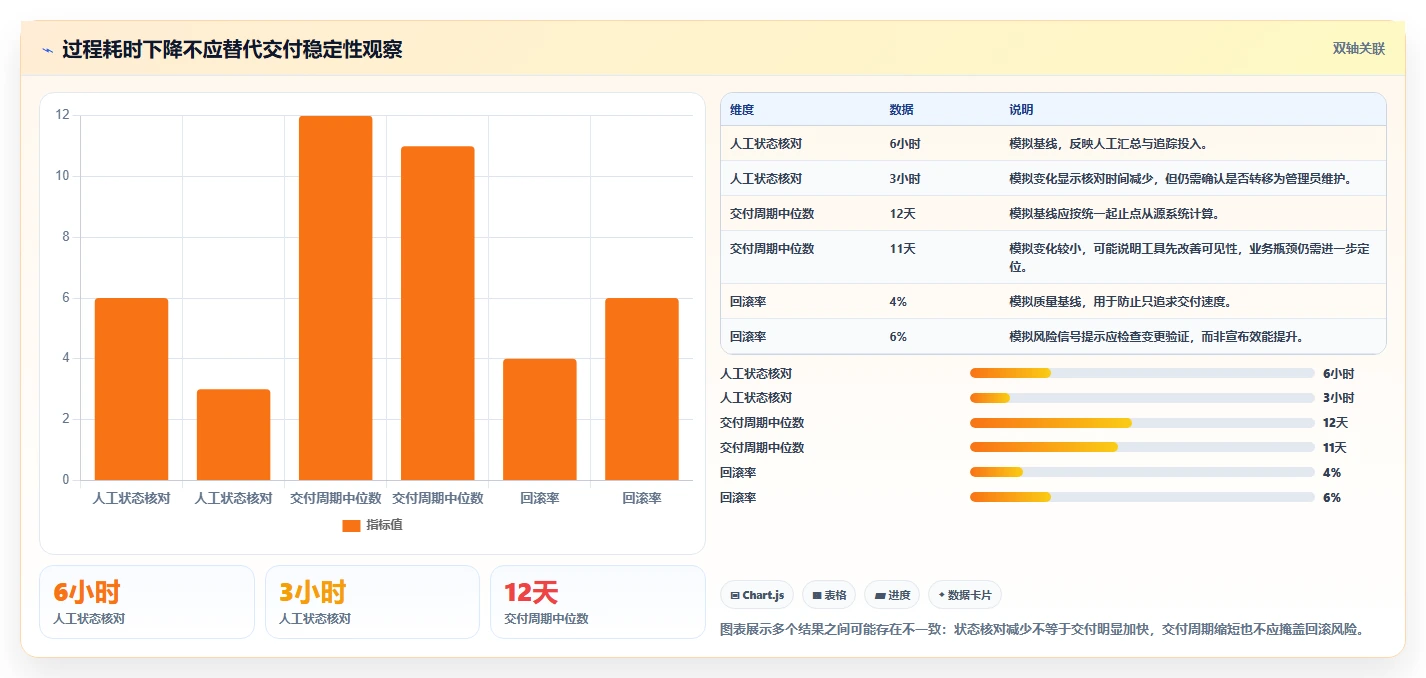Image resolution: width=1426 pixels, height=678 pixels.
Task: Click the 表格 chip
Action: 829,595
